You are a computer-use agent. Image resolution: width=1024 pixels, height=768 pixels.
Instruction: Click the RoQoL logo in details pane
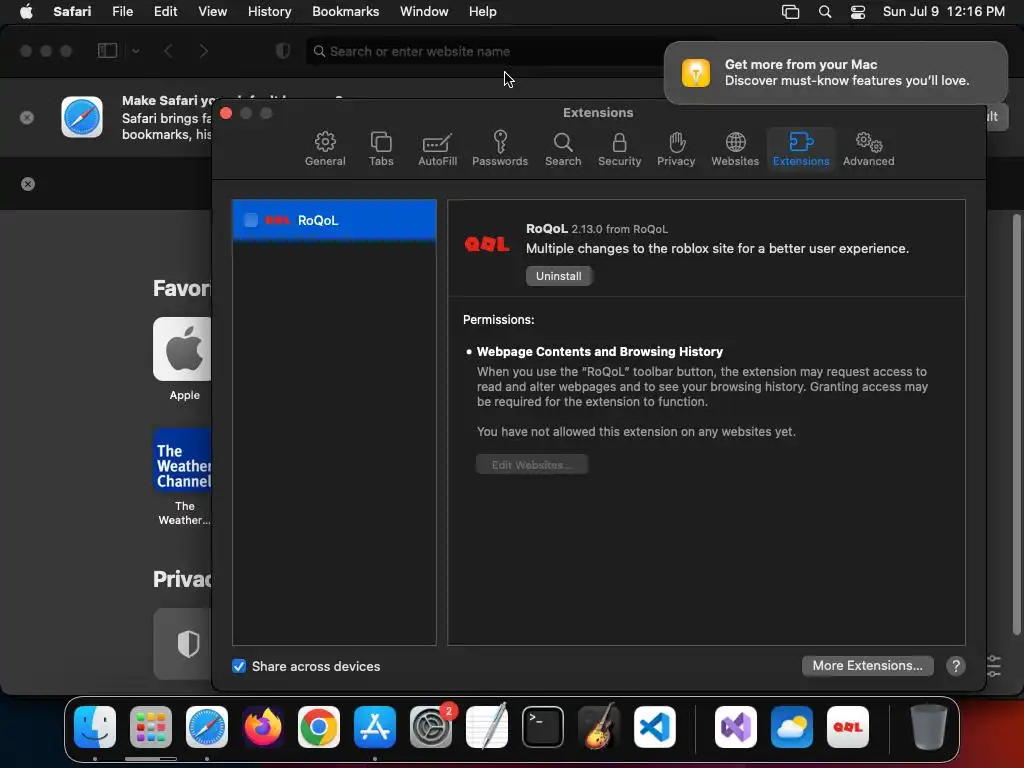pyautogui.click(x=487, y=244)
